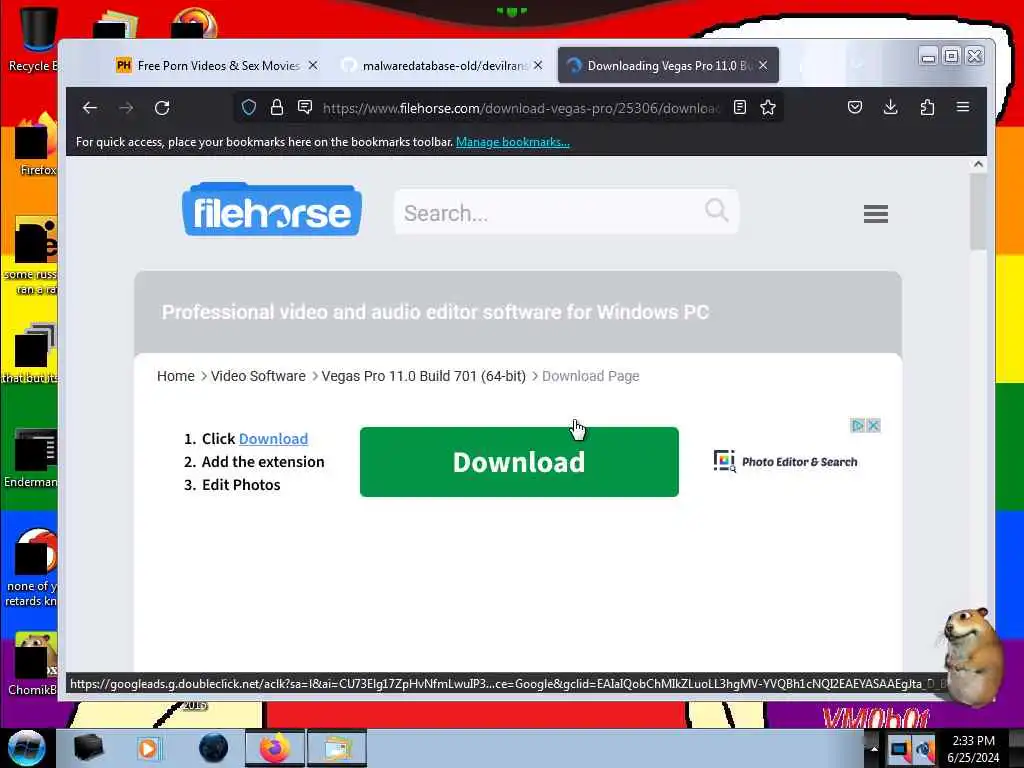Image resolution: width=1024 pixels, height=768 pixels.
Task: Click 'Professional video and audio editor' heading
Action: click(x=435, y=312)
